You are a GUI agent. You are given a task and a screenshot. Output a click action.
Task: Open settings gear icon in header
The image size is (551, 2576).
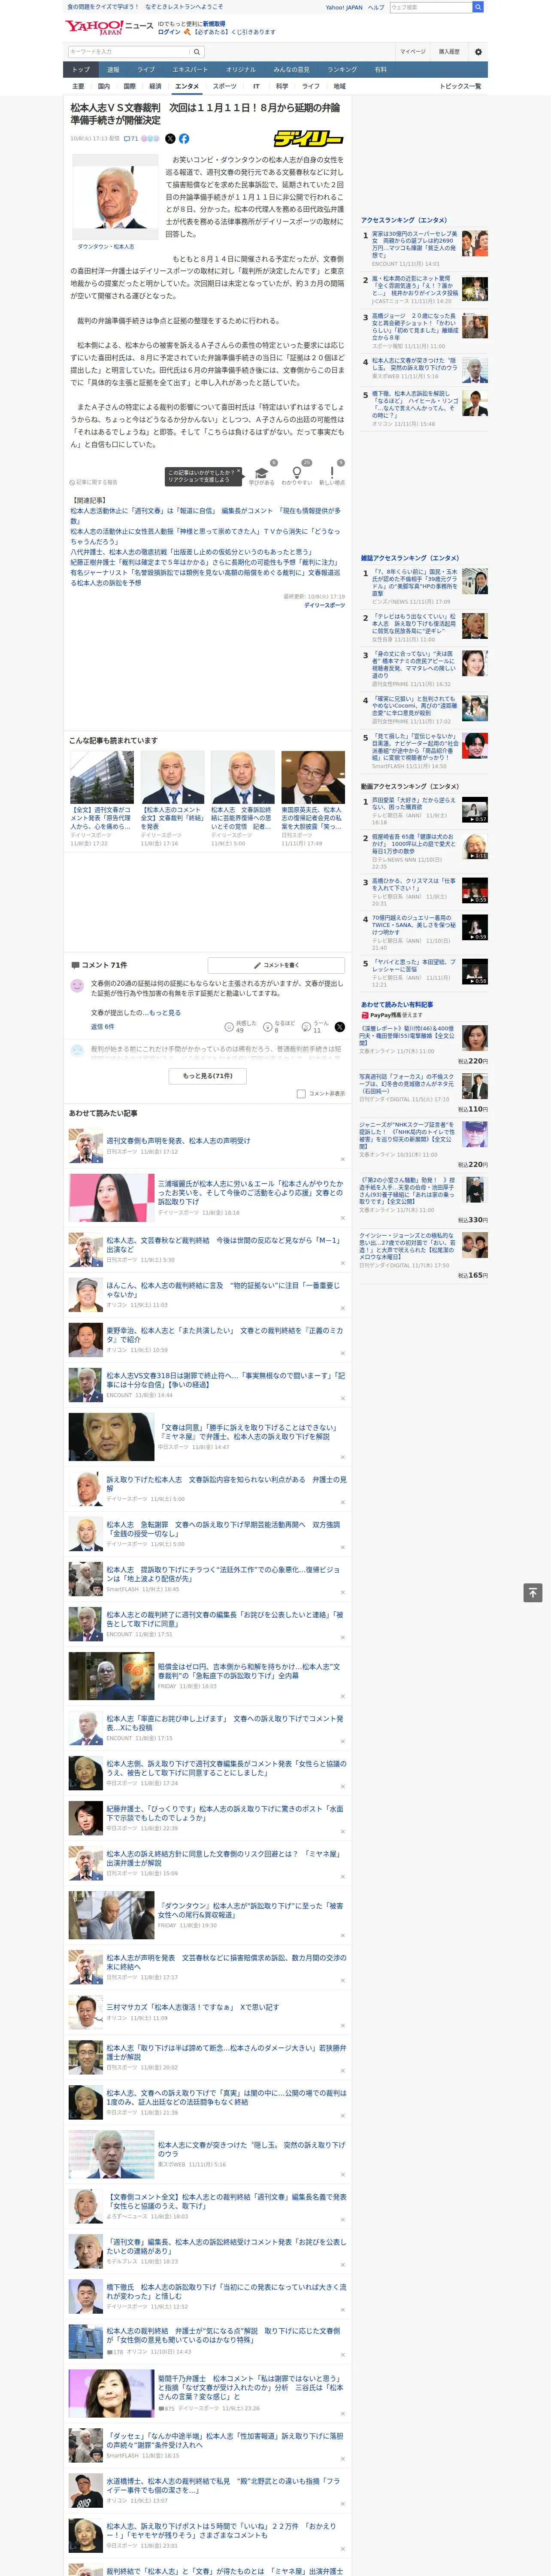[x=478, y=52]
